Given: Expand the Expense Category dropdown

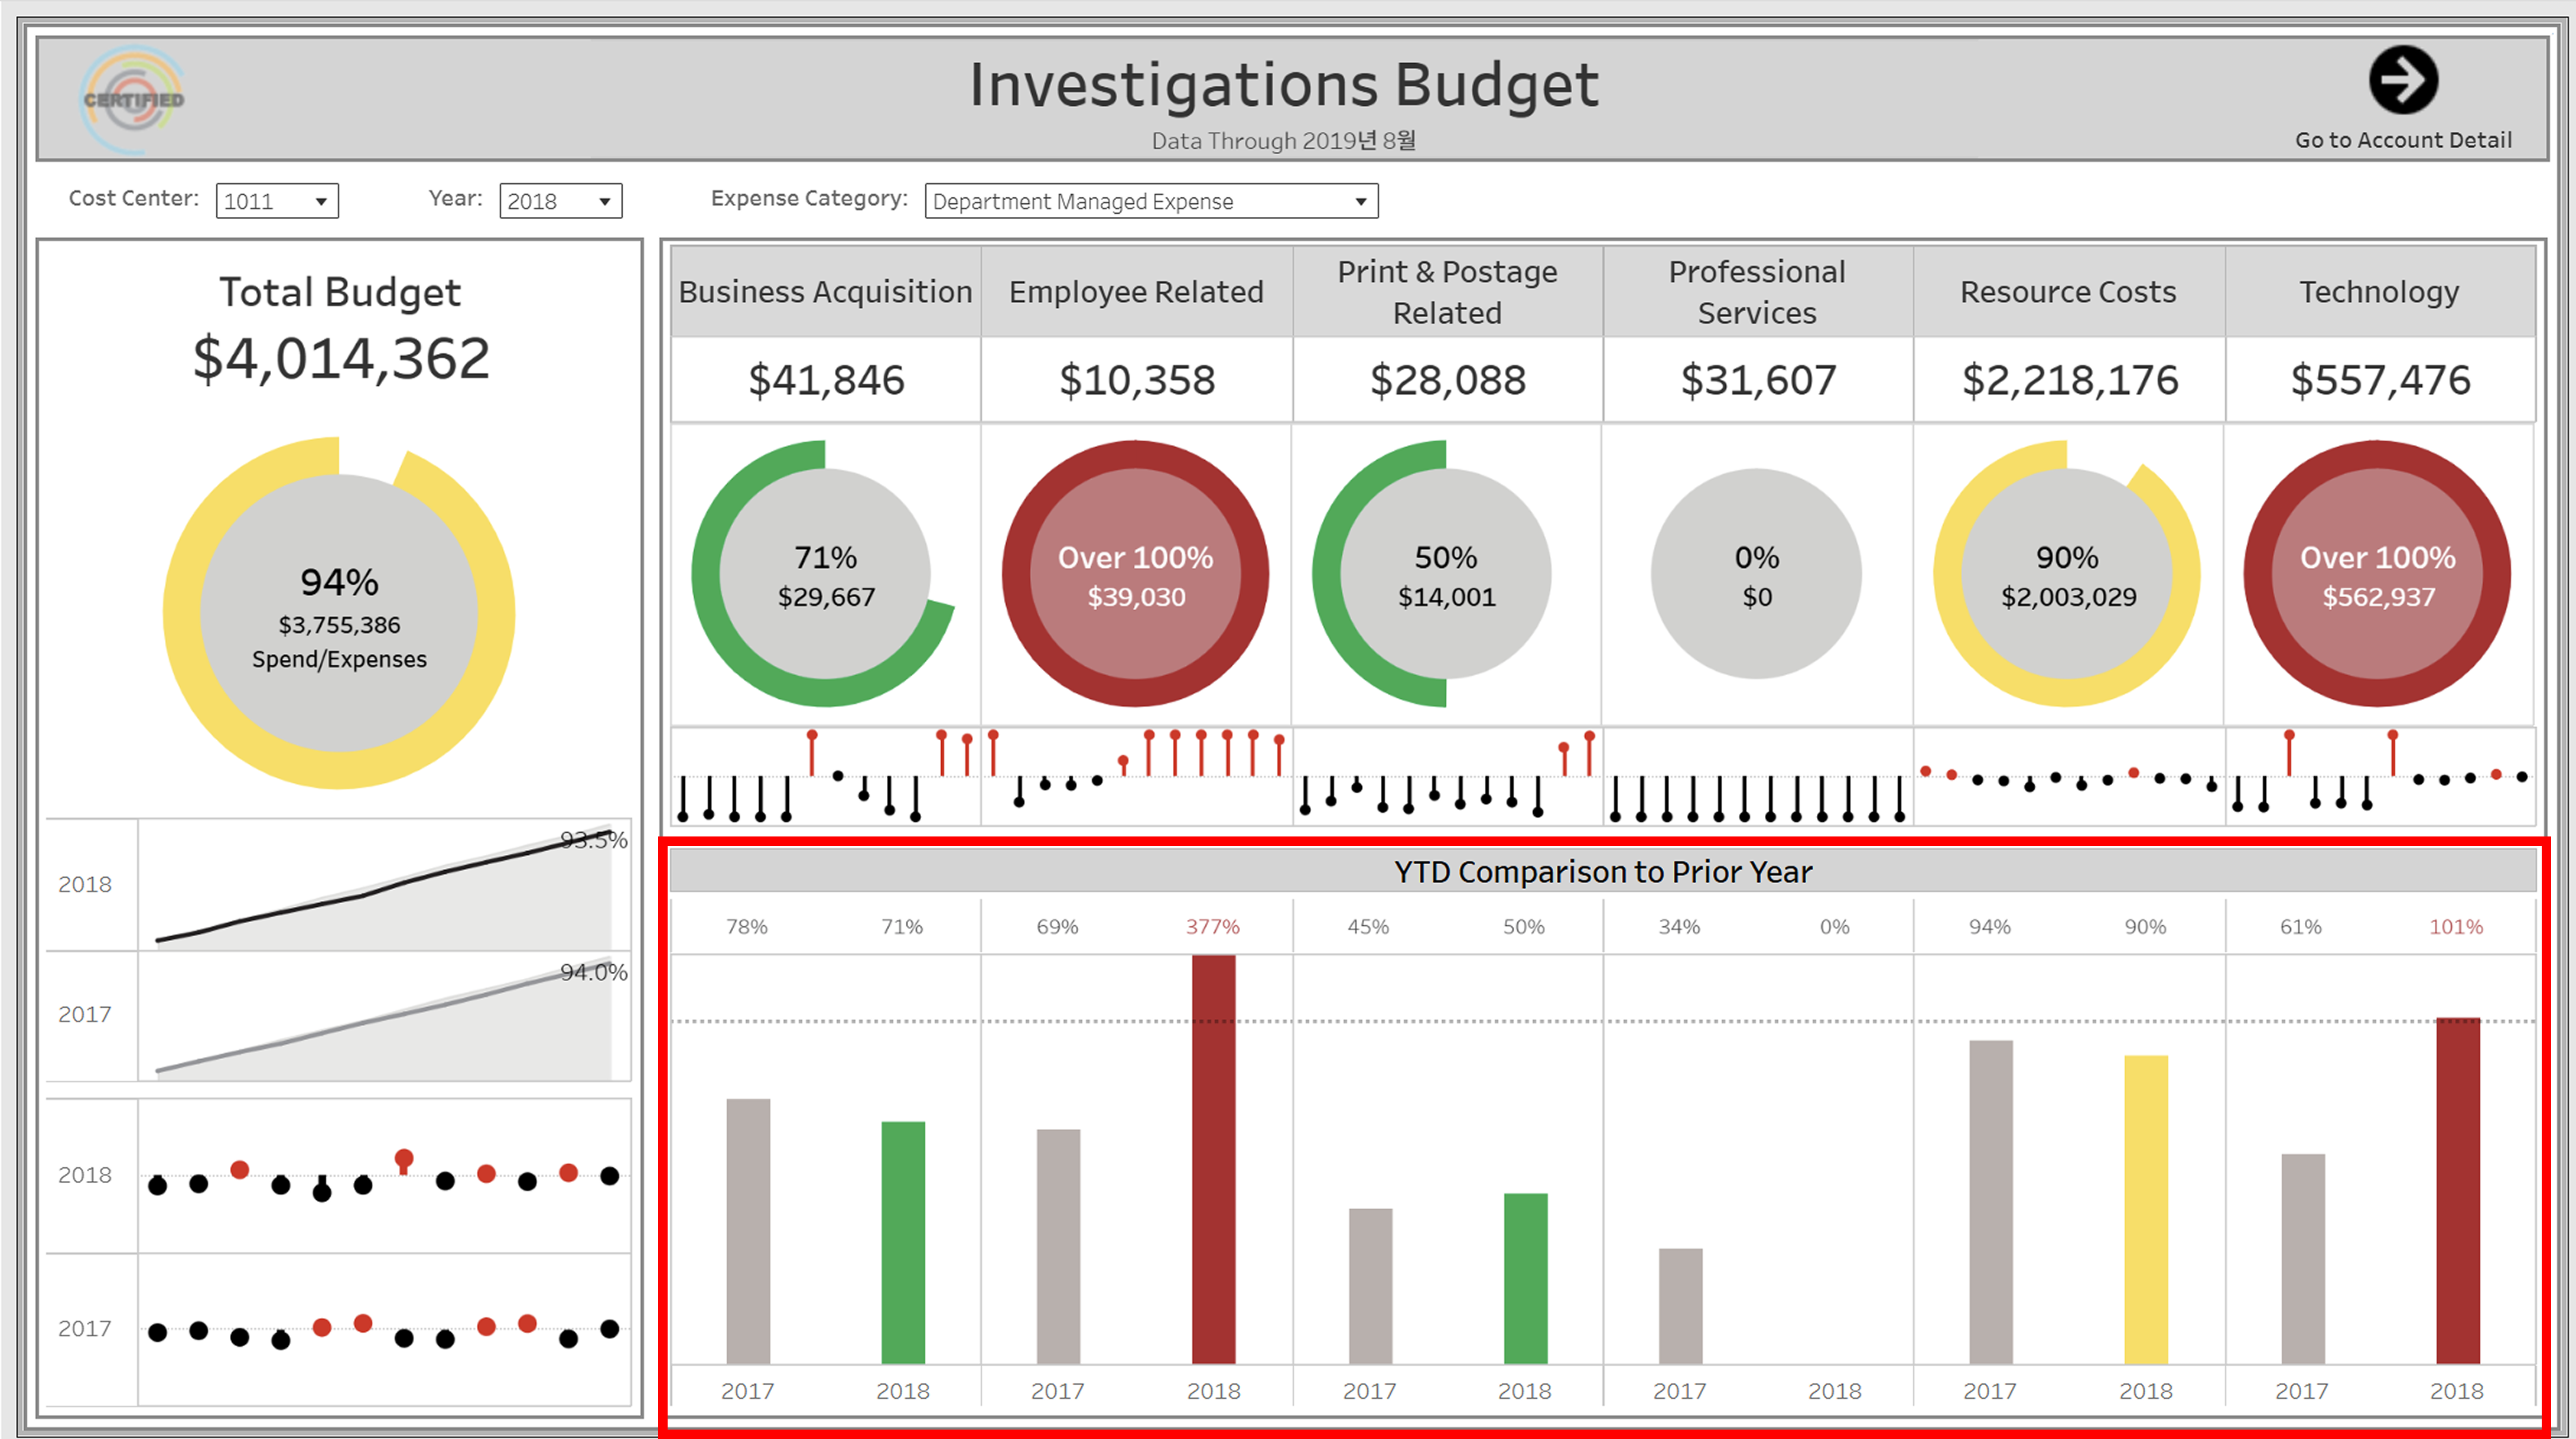Looking at the screenshot, I should [1150, 201].
